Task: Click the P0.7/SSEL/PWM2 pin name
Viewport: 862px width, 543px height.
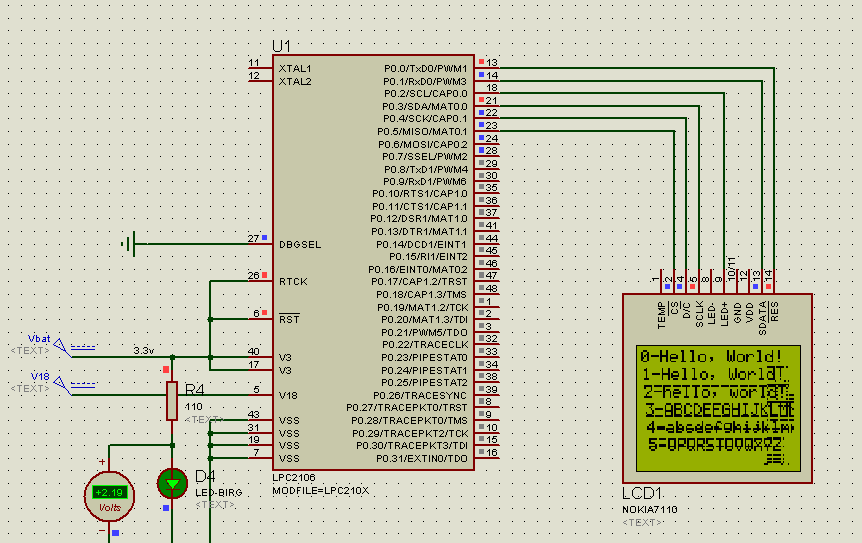Action: (425, 157)
